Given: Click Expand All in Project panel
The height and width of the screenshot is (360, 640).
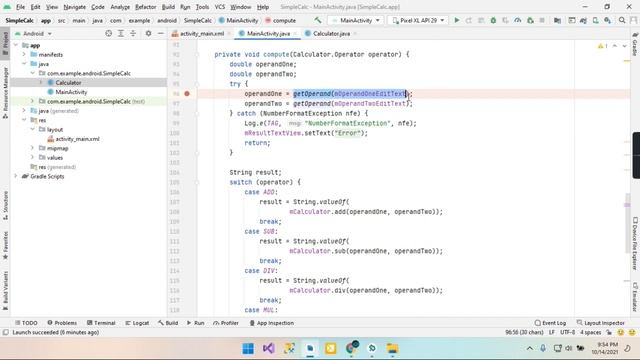Looking at the screenshot, I should click(x=121, y=33).
